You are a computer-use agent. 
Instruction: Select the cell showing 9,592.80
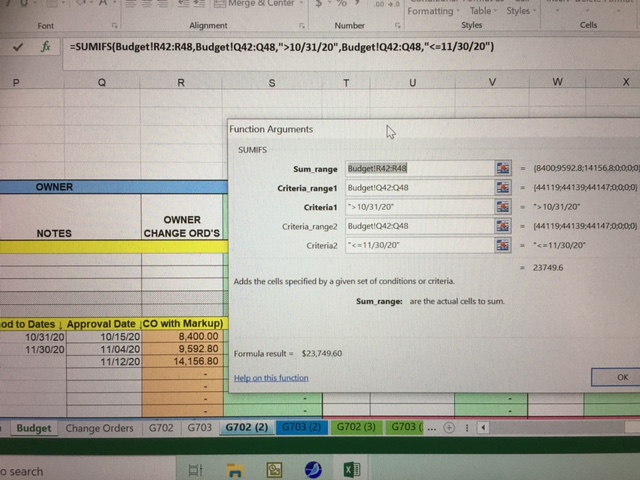click(x=182, y=349)
